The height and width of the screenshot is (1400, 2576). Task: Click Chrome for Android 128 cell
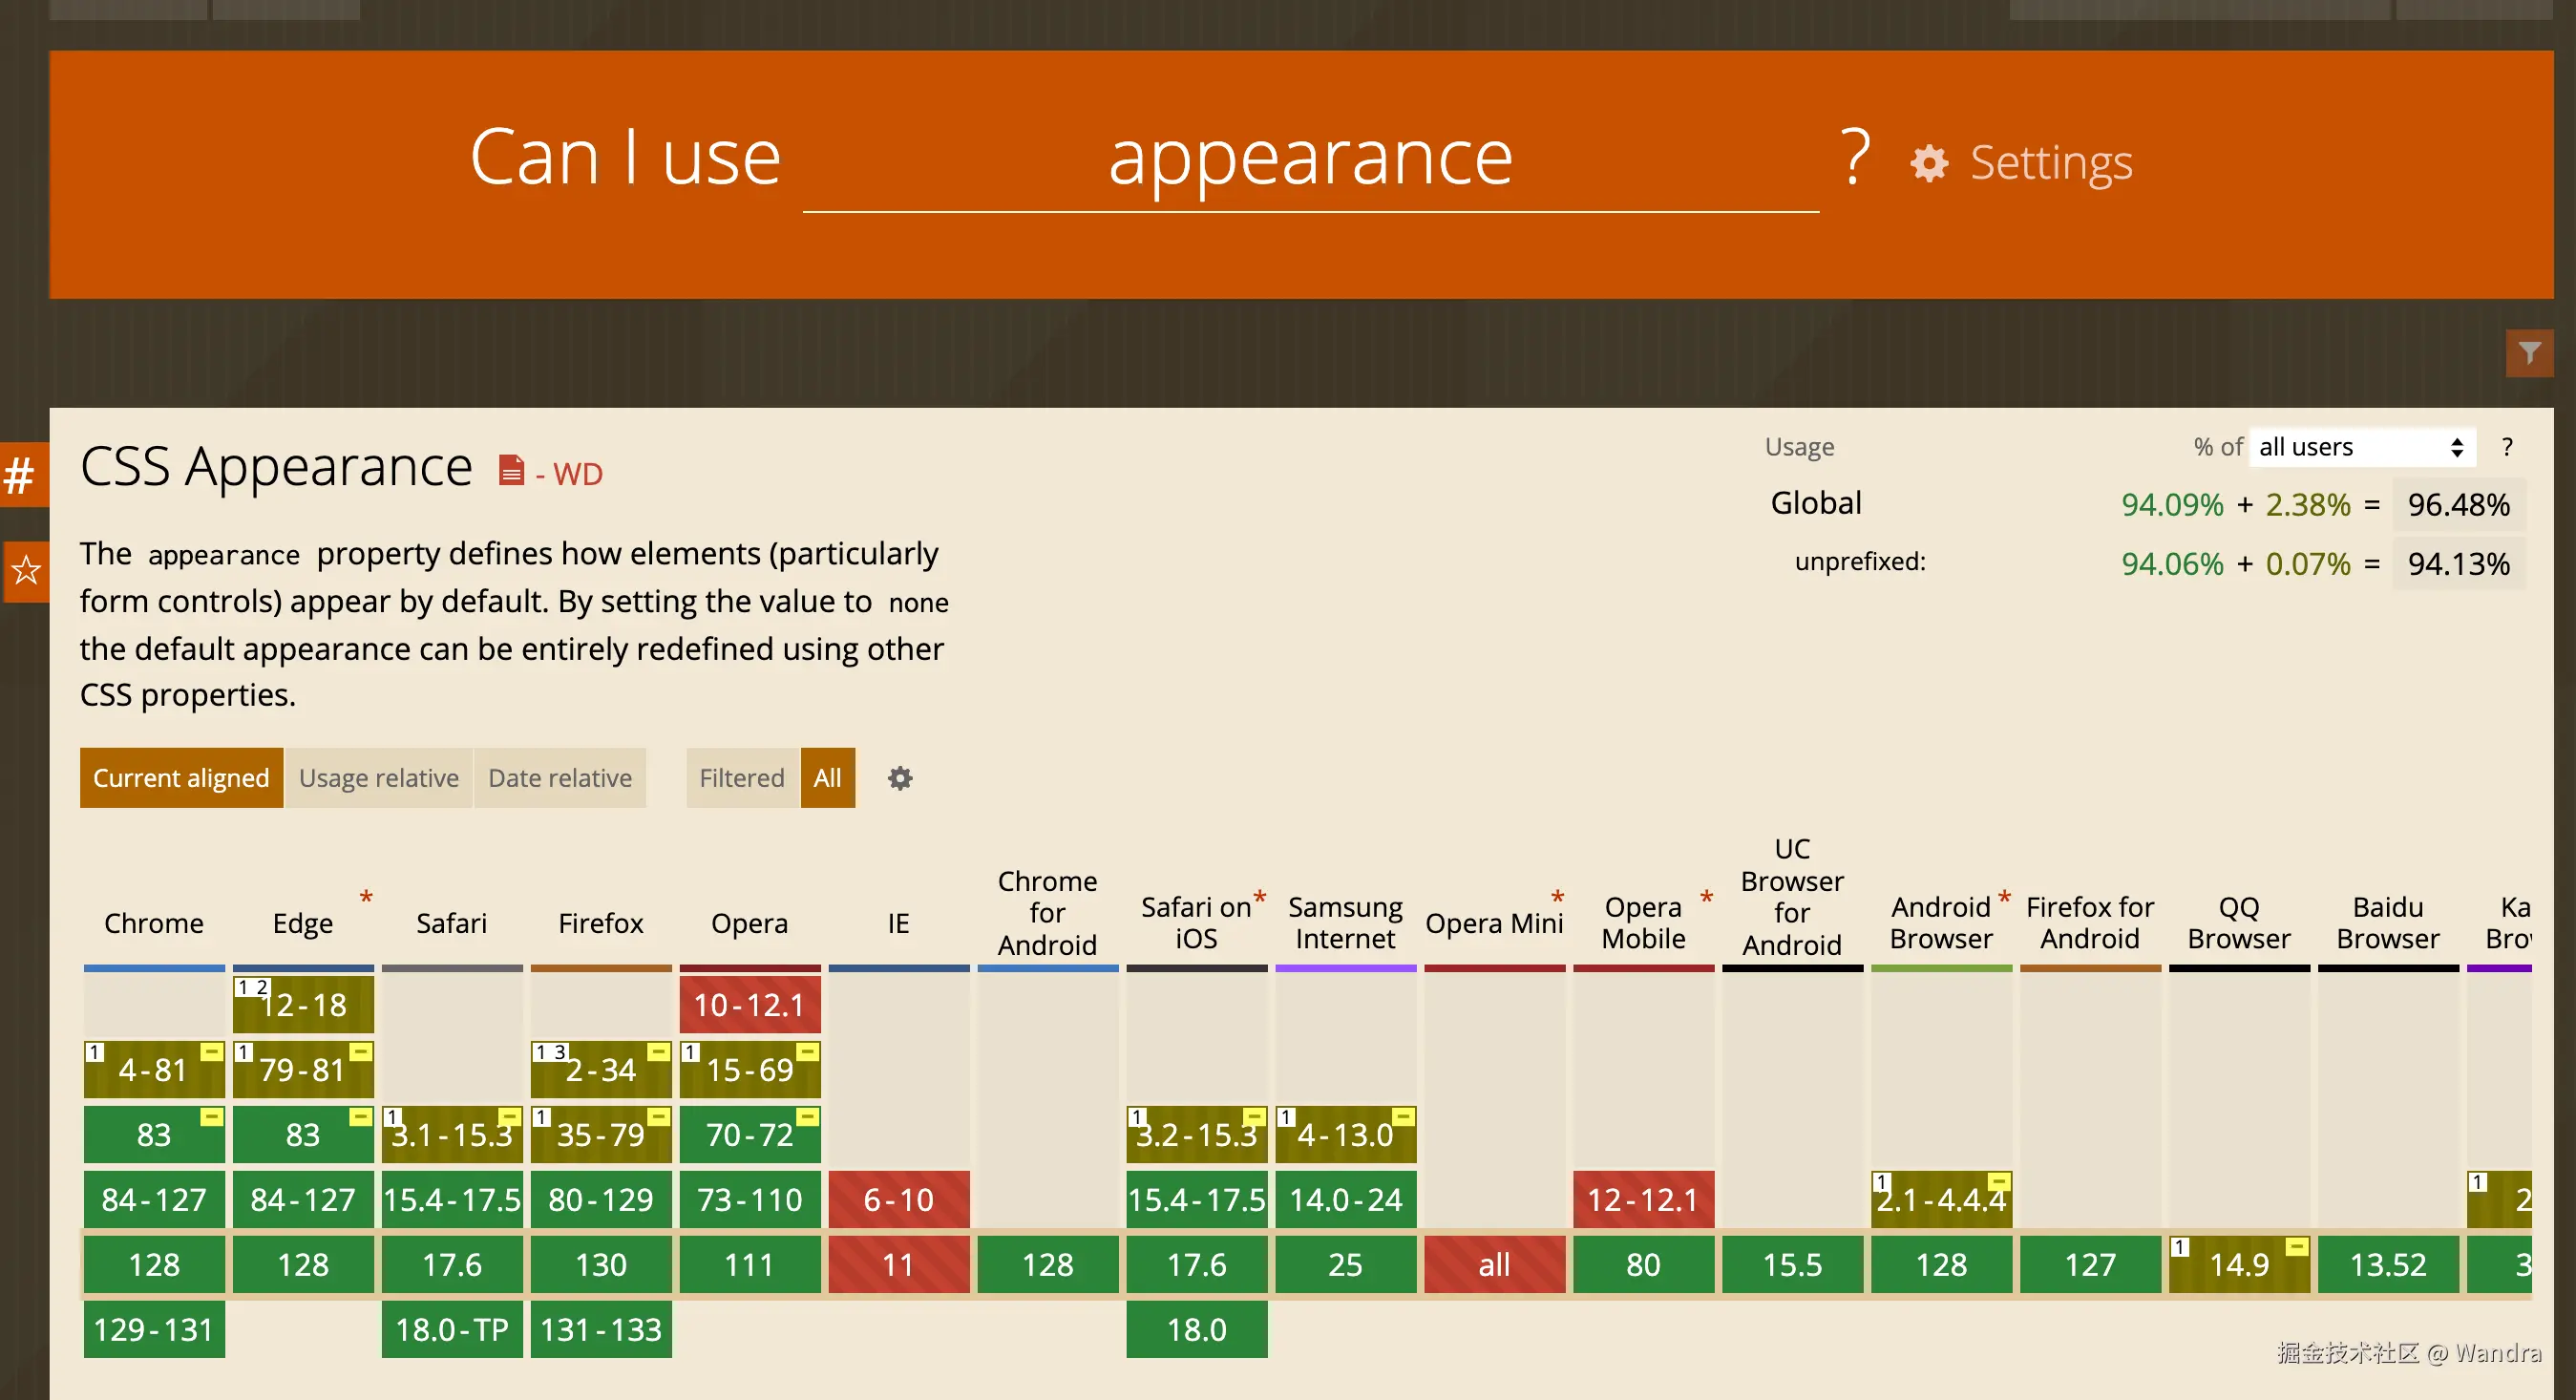click(x=1048, y=1264)
